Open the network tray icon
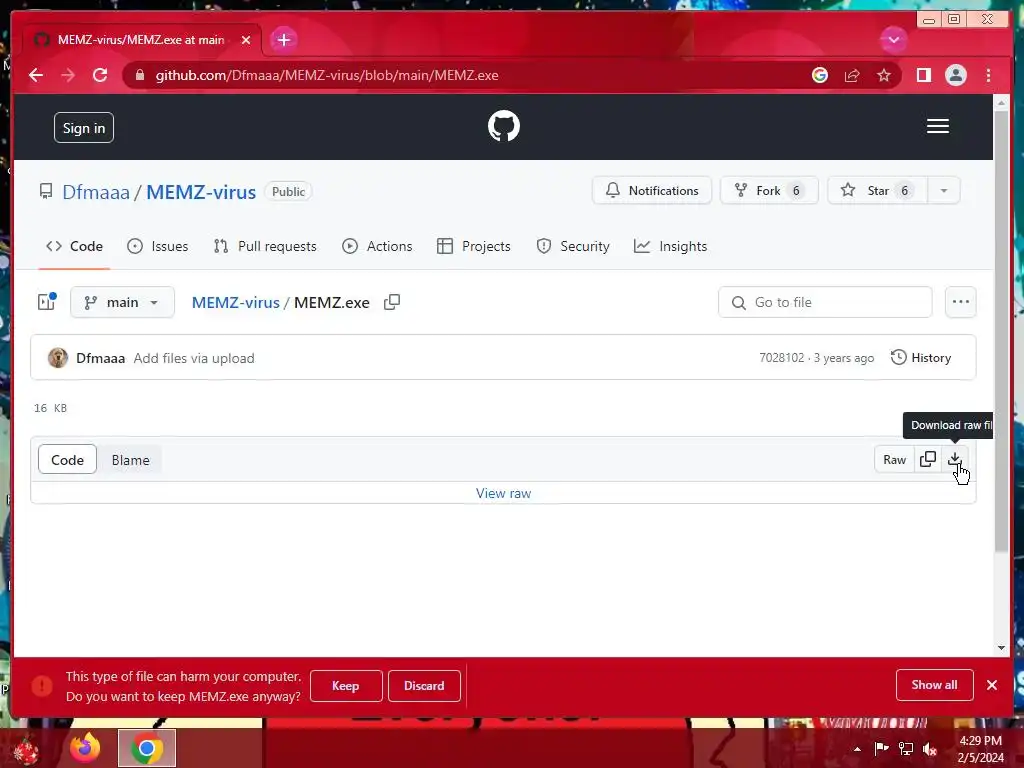The height and width of the screenshot is (768, 1024). (x=905, y=748)
